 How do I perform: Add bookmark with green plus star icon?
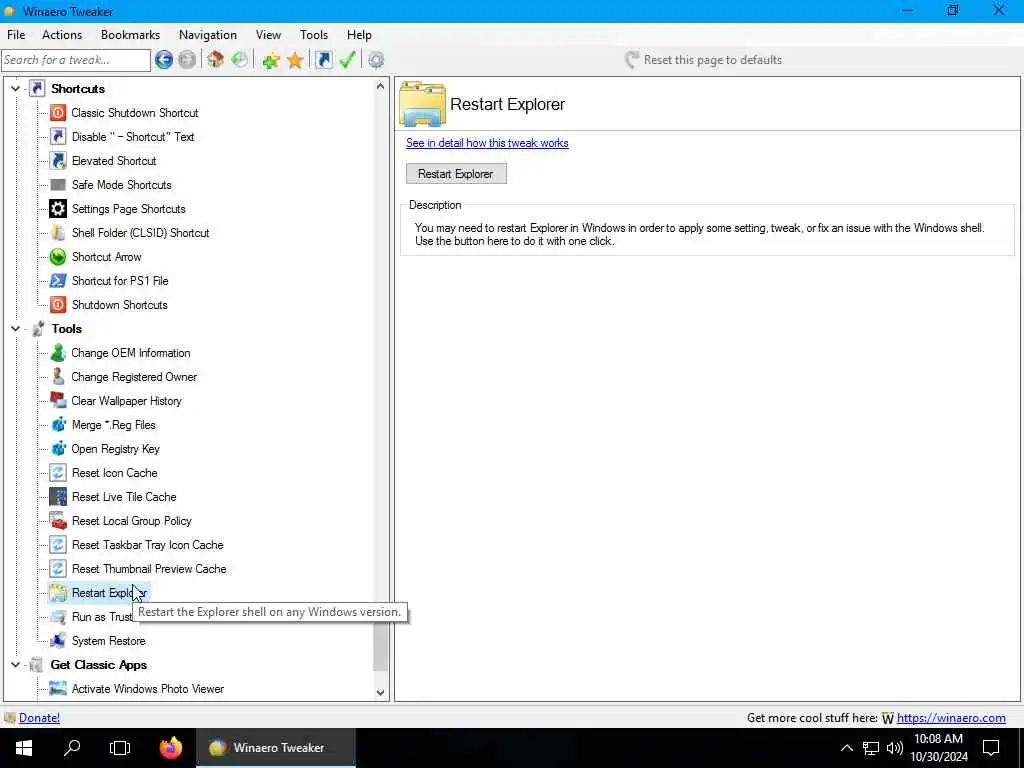click(x=270, y=60)
